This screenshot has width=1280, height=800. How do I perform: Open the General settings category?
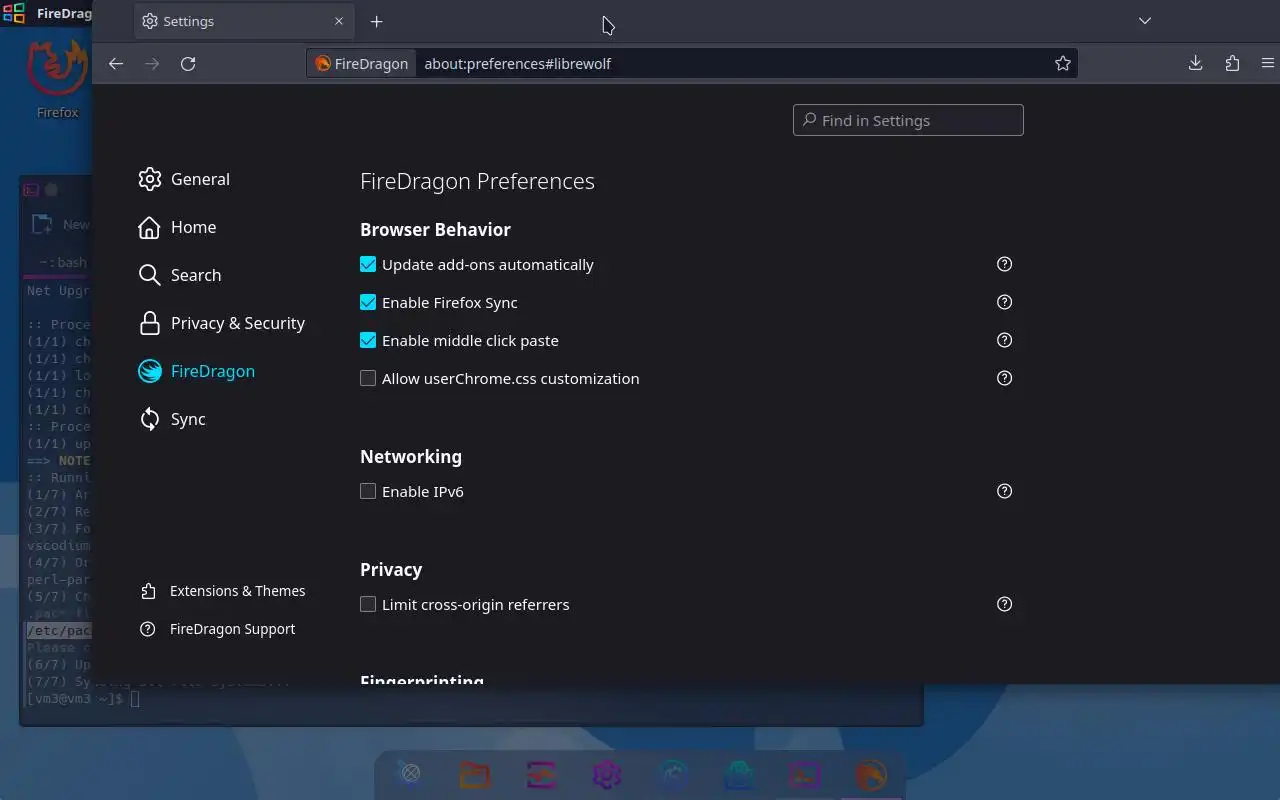click(185, 179)
